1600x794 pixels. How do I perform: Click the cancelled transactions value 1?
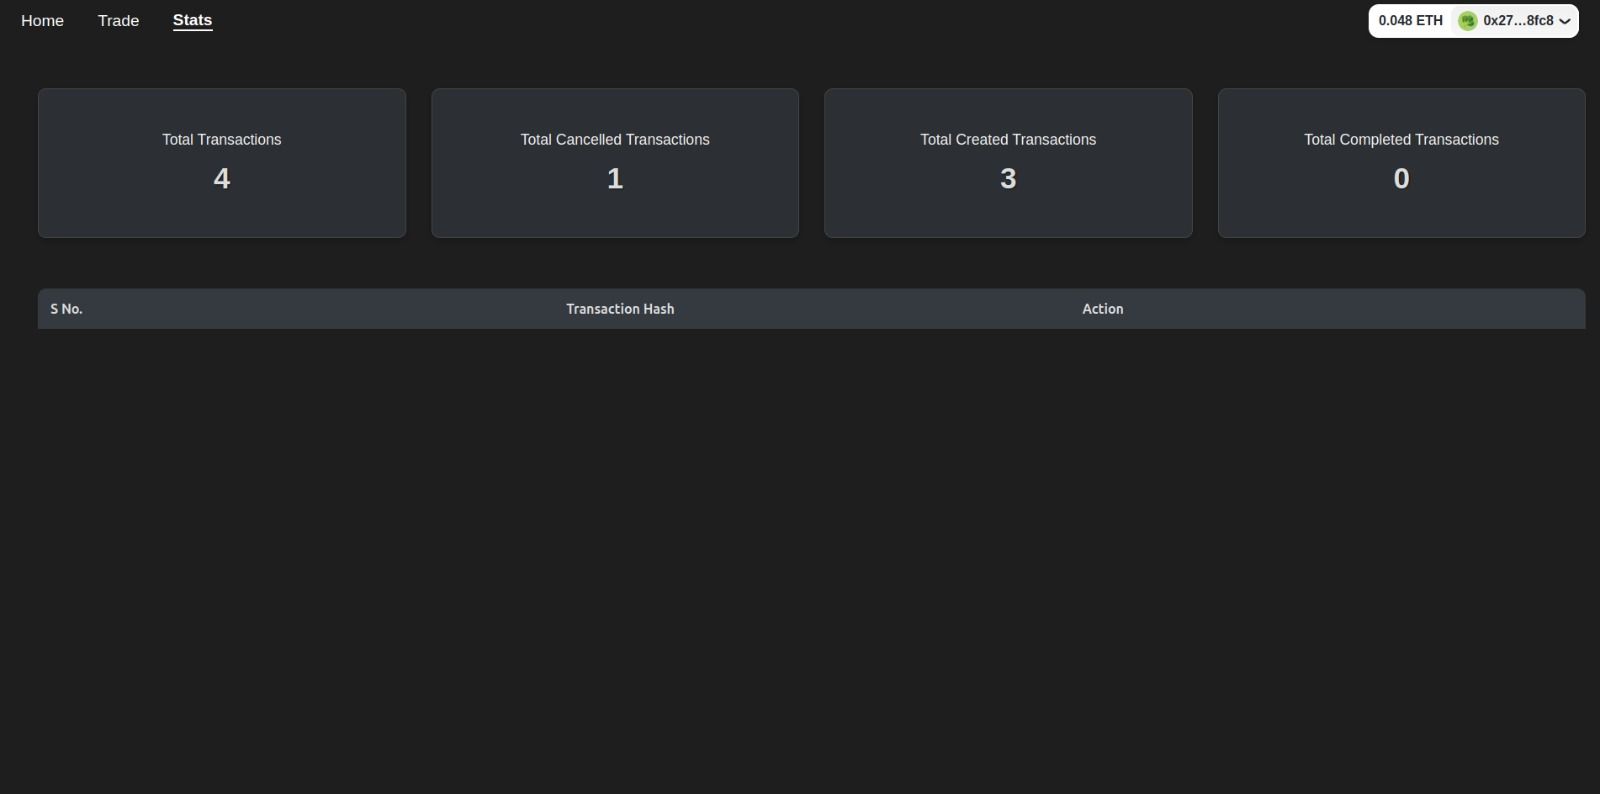615,178
